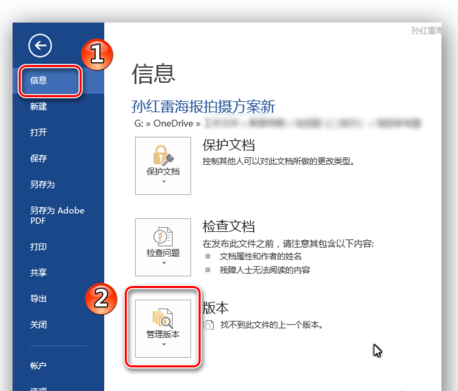Click the document icon beside 找不到此文件的上一个版本
The image size is (458, 391).
click(209, 325)
